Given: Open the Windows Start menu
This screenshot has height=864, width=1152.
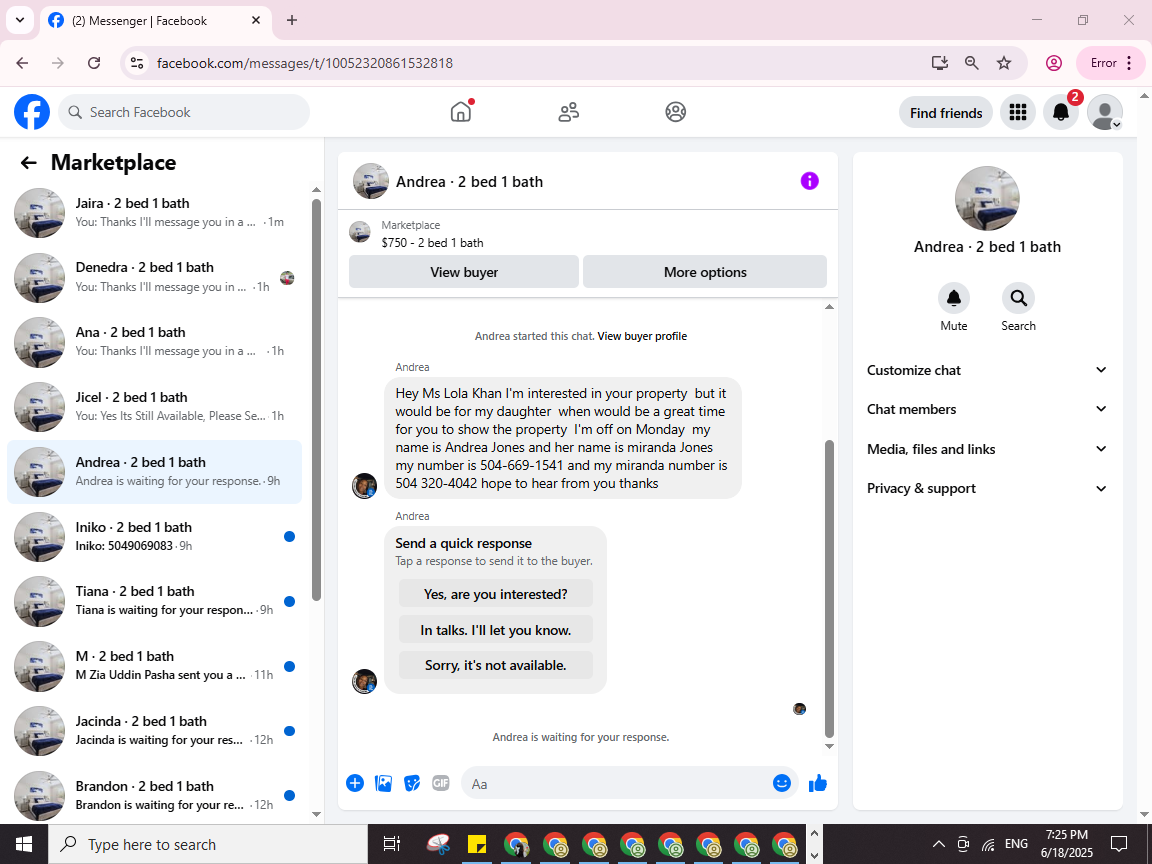Looking at the screenshot, I should point(24,844).
